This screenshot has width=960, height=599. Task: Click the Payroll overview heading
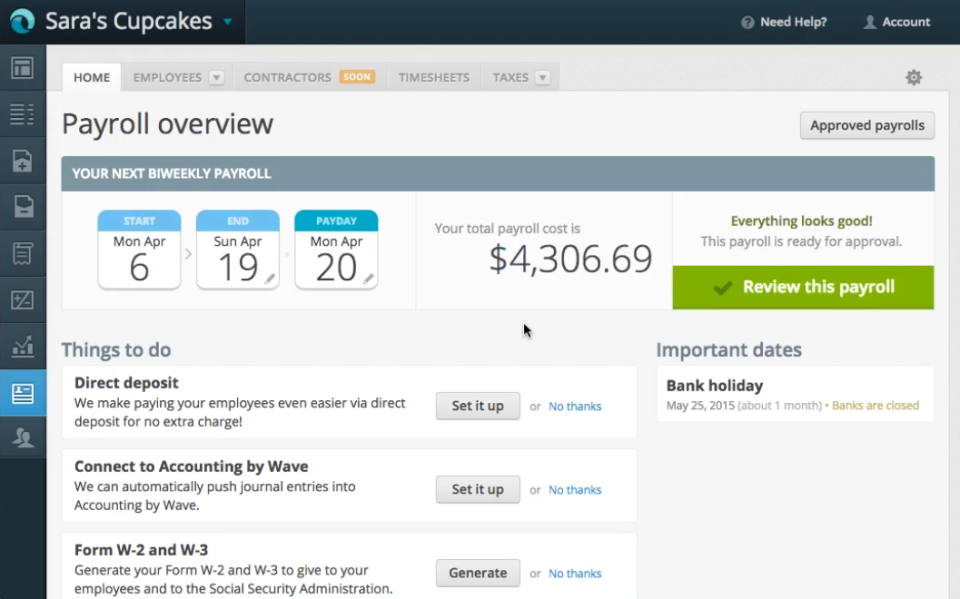click(x=167, y=124)
